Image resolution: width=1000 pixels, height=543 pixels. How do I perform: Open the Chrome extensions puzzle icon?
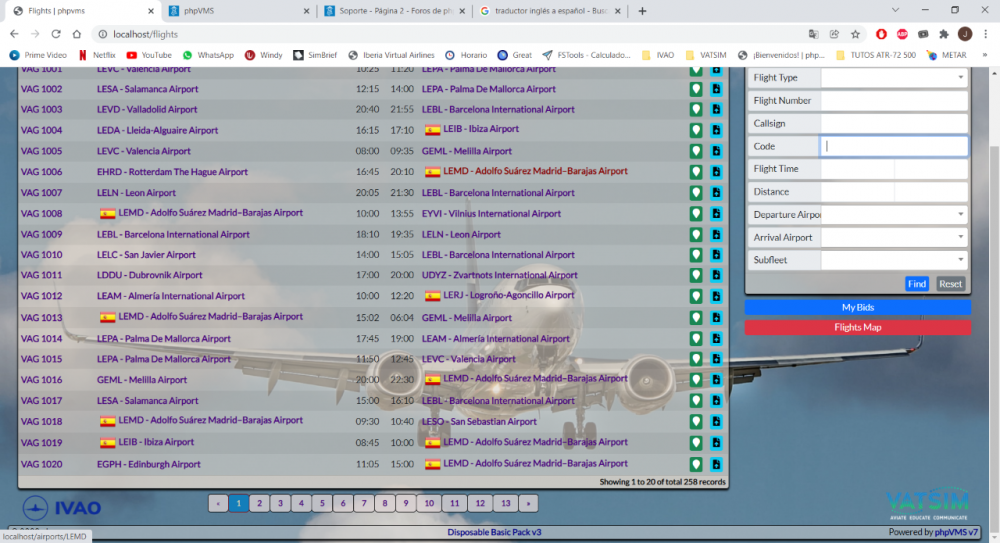(943, 34)
